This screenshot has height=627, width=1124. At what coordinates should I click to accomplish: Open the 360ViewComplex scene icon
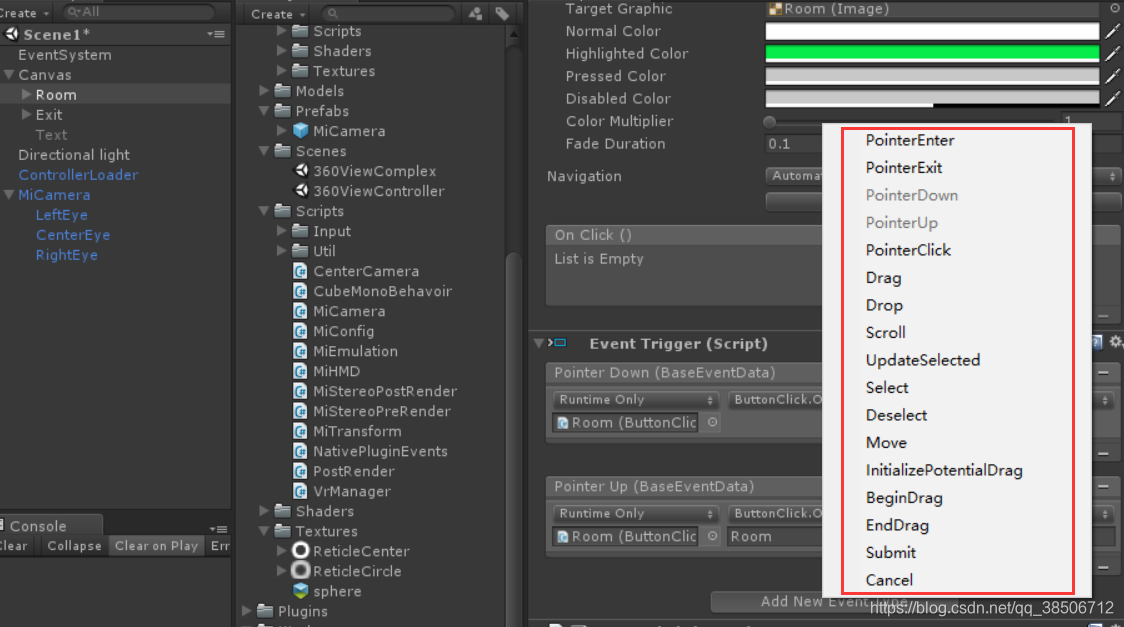[302, 171]
